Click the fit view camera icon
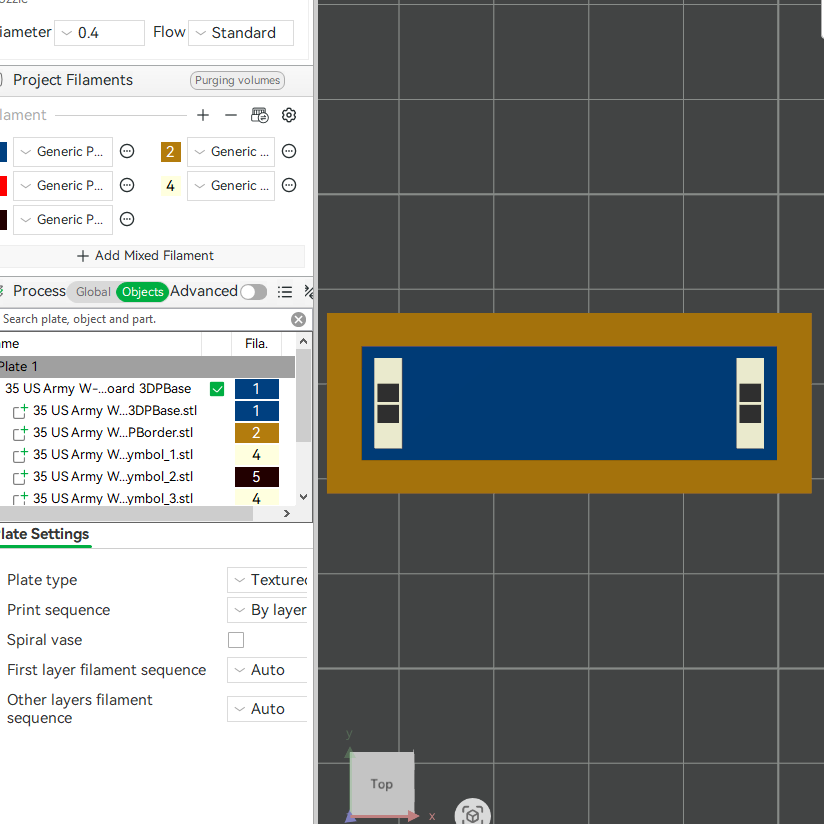 tap(472, 814)
